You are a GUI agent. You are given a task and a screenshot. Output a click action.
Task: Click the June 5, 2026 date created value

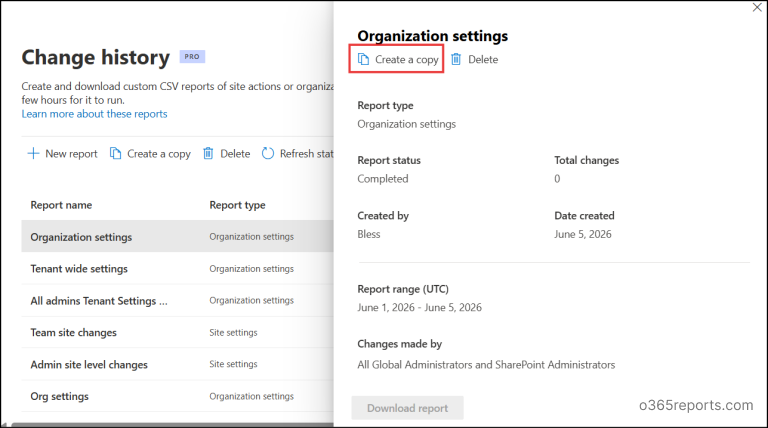[583, 234]
